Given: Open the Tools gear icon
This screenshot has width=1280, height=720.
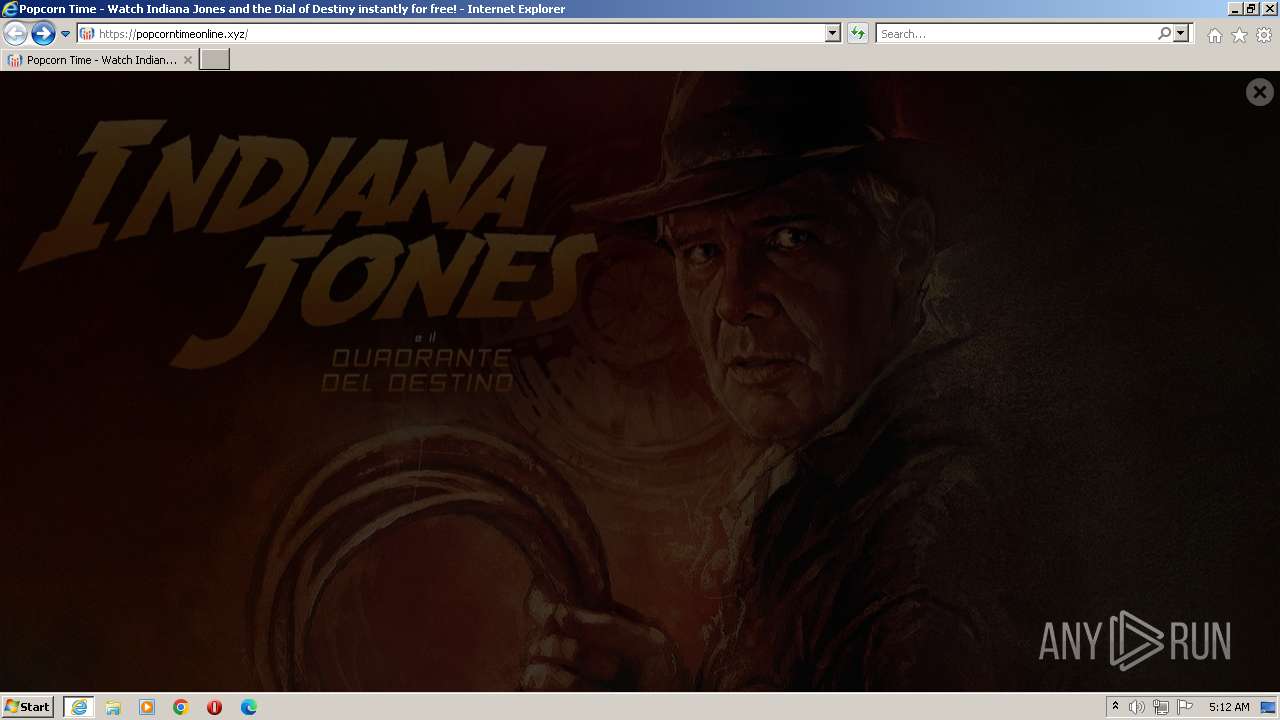Looking at the screenshot, I should tap(1264, 35).
